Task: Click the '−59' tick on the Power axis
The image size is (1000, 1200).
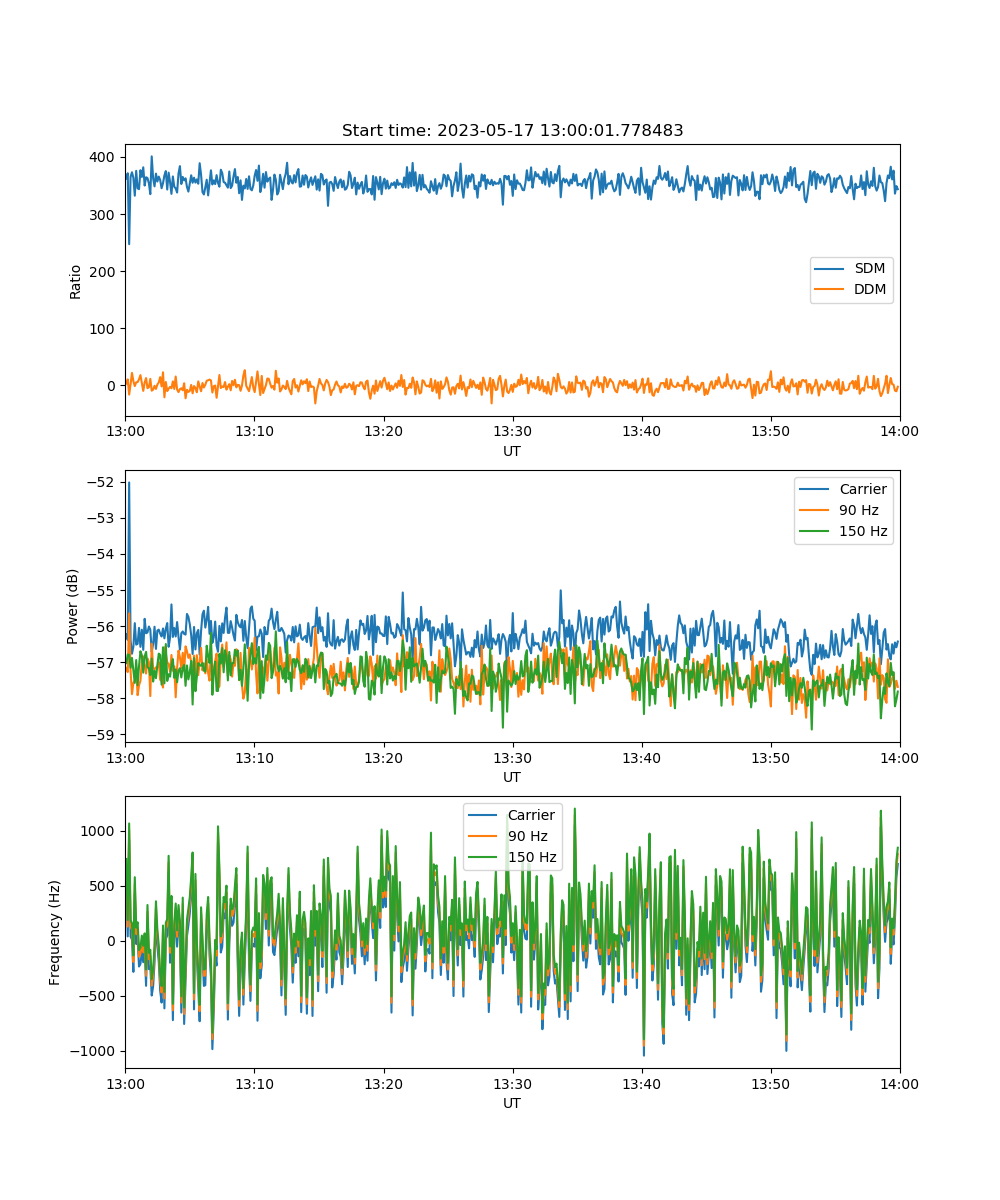Action: tap(103, 734)
